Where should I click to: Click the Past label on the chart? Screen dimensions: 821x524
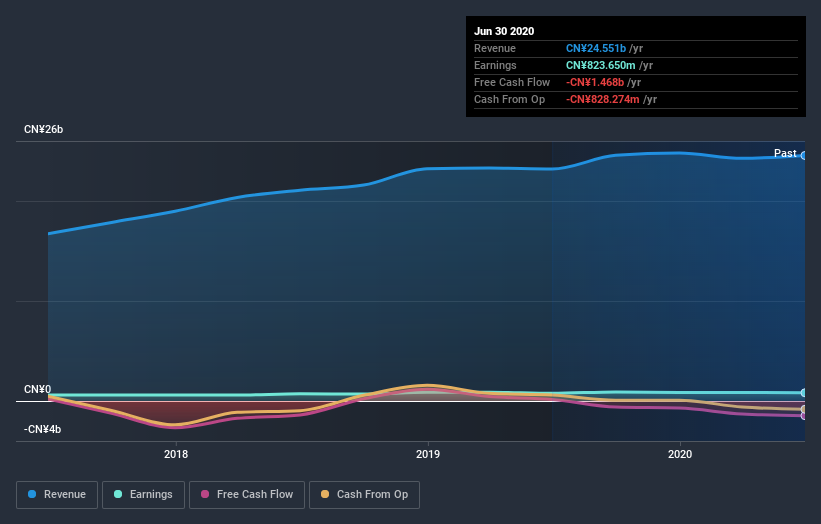click(785, 153)
